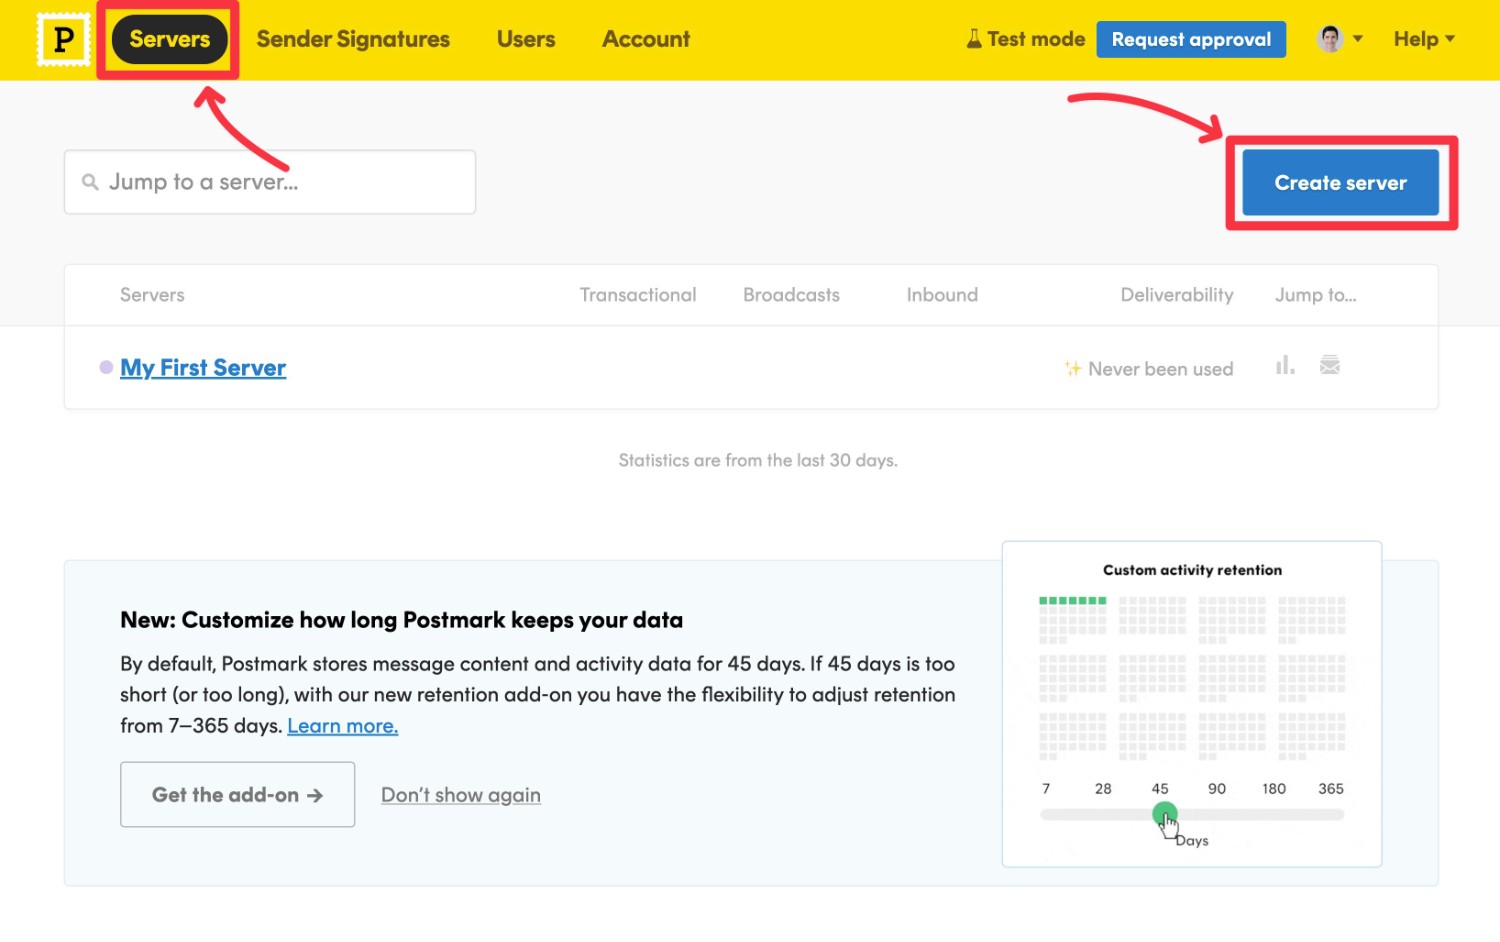The width and height of the screenshot is (1500, 942).
Task: Go to Sender Signatures tab
Action: pyautogui.click(x=353, y=39)
